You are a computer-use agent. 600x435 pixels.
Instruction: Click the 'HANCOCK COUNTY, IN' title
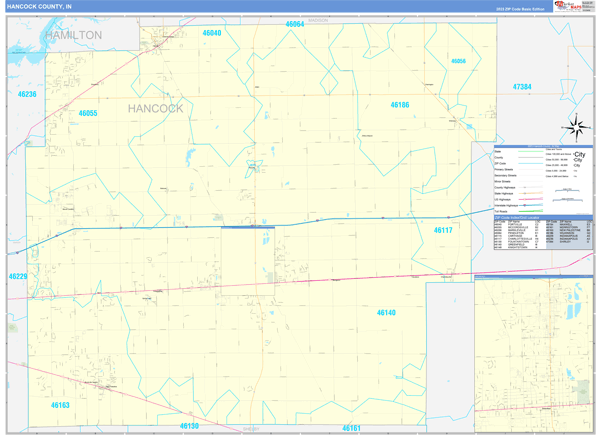tap(39, 7)
